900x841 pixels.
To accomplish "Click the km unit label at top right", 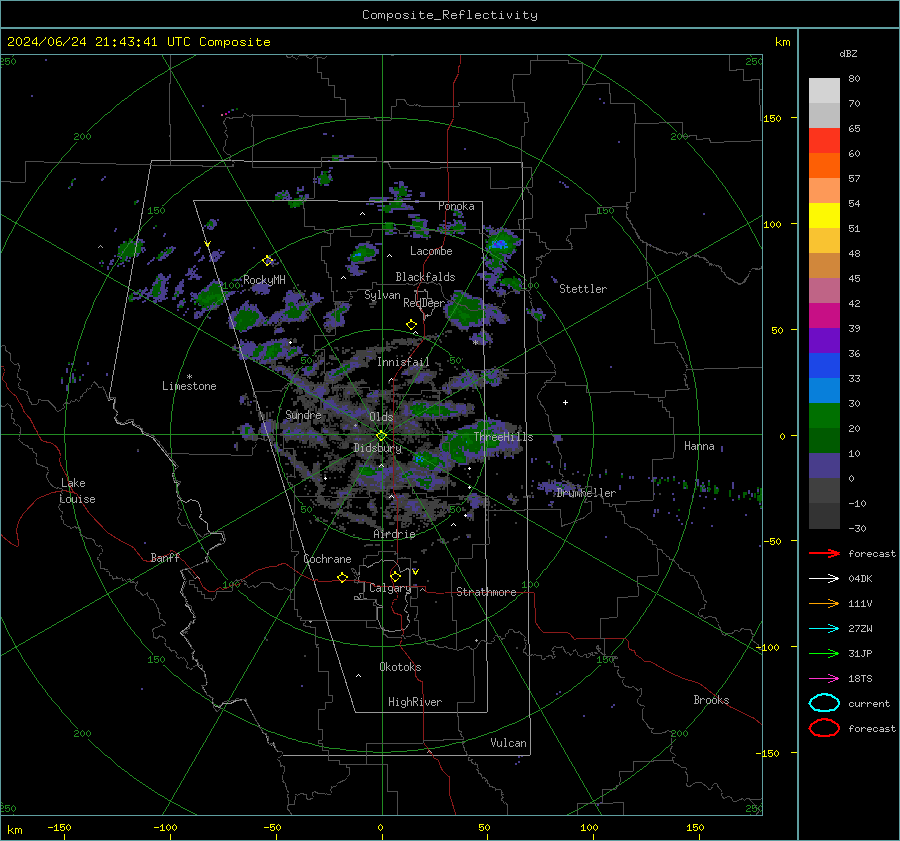I will [782, 42].
